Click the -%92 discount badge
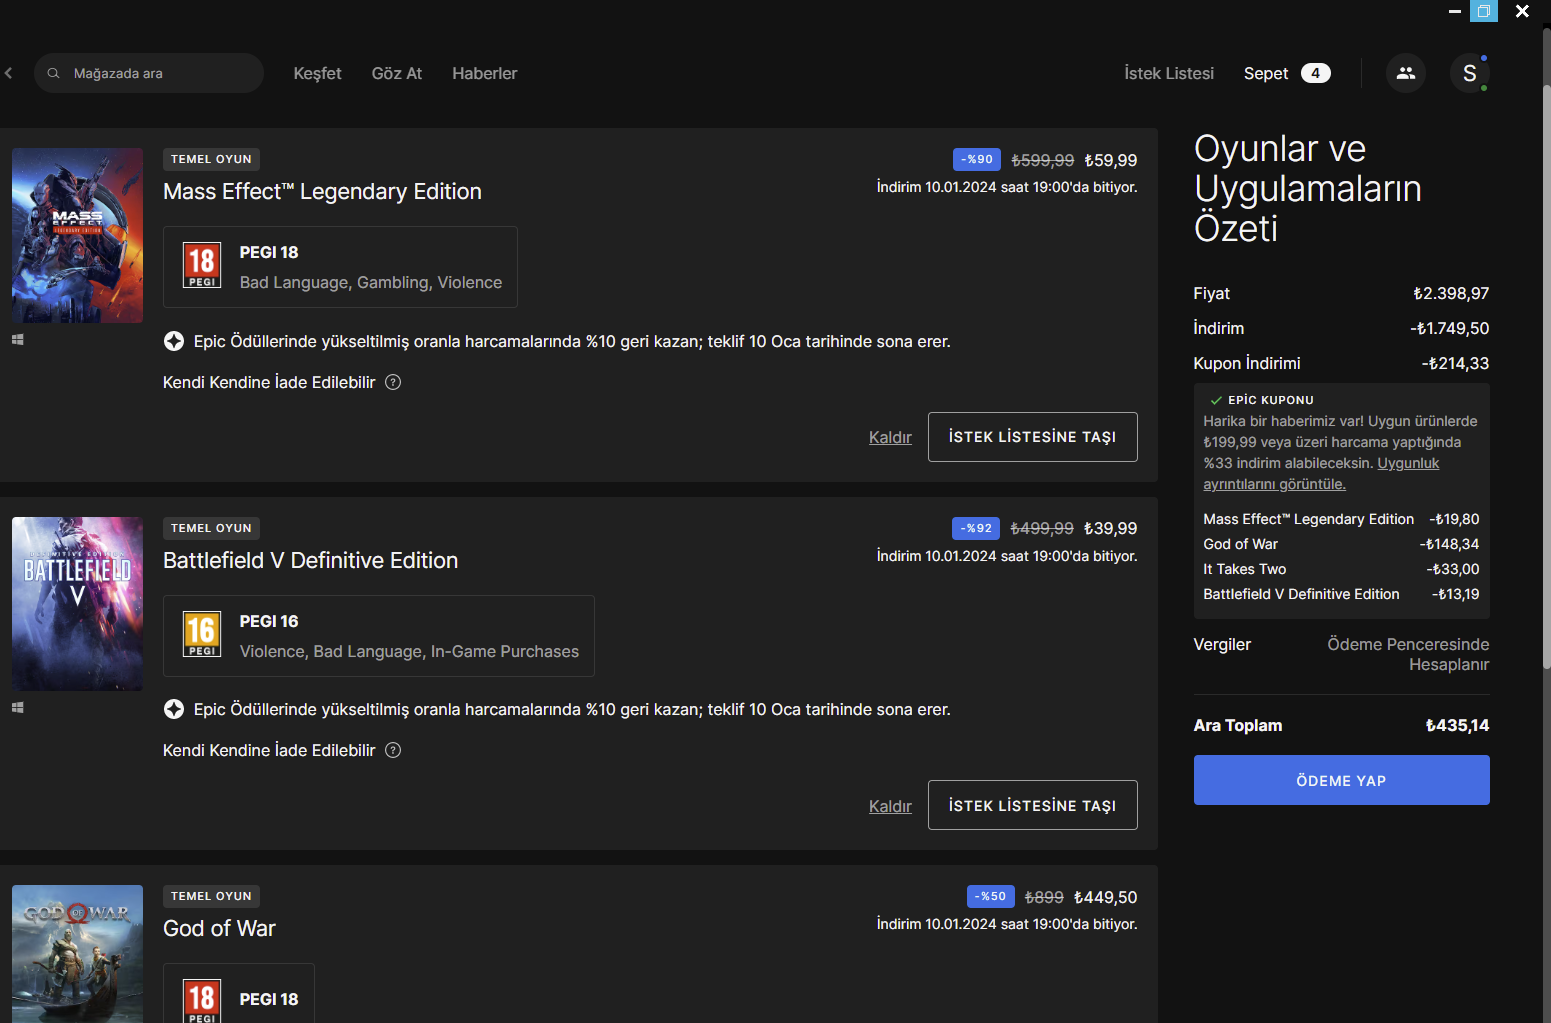 click(x=976, y=528)
